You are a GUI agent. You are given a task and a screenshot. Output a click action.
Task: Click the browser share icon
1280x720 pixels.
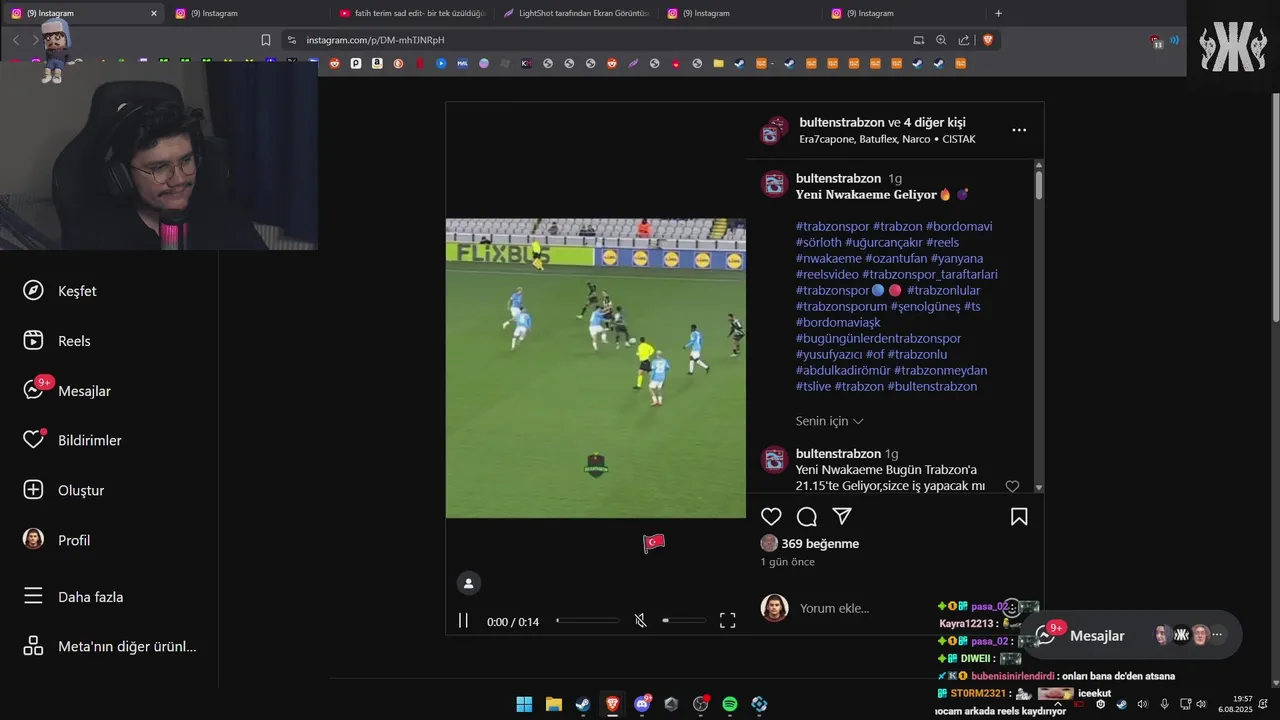(964, 40)
